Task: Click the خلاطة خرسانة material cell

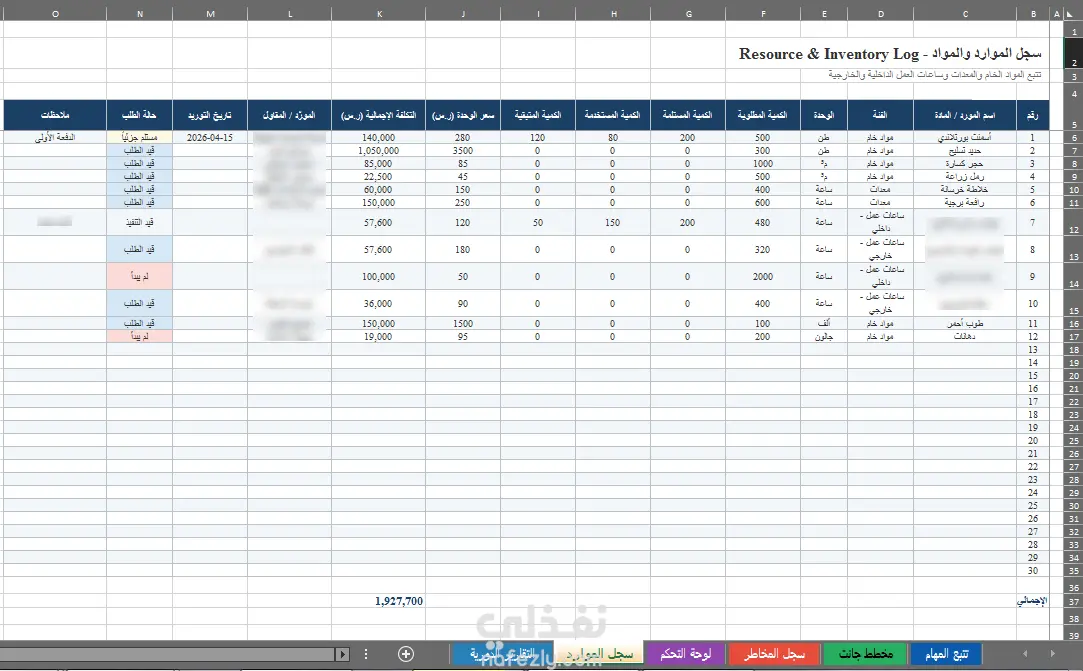Action: pyautogui.click(x=965, y=189)
